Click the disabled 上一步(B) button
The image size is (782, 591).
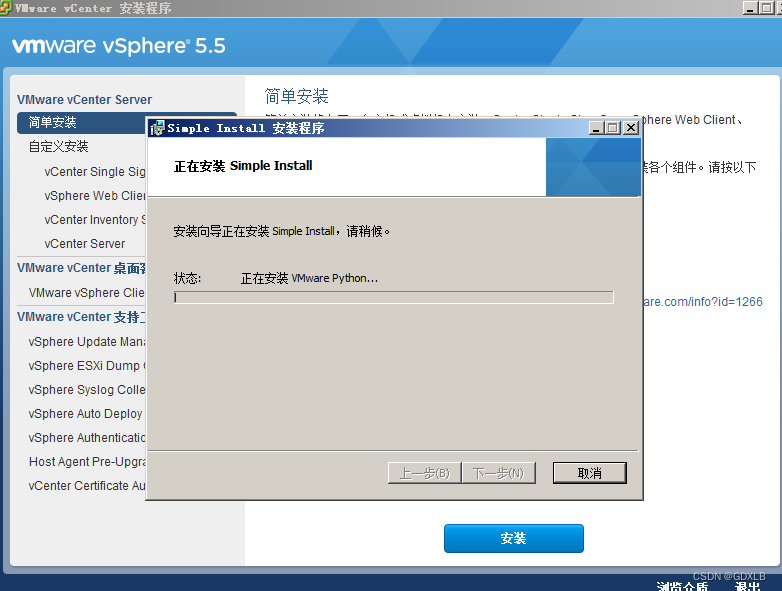click(424, 473)
